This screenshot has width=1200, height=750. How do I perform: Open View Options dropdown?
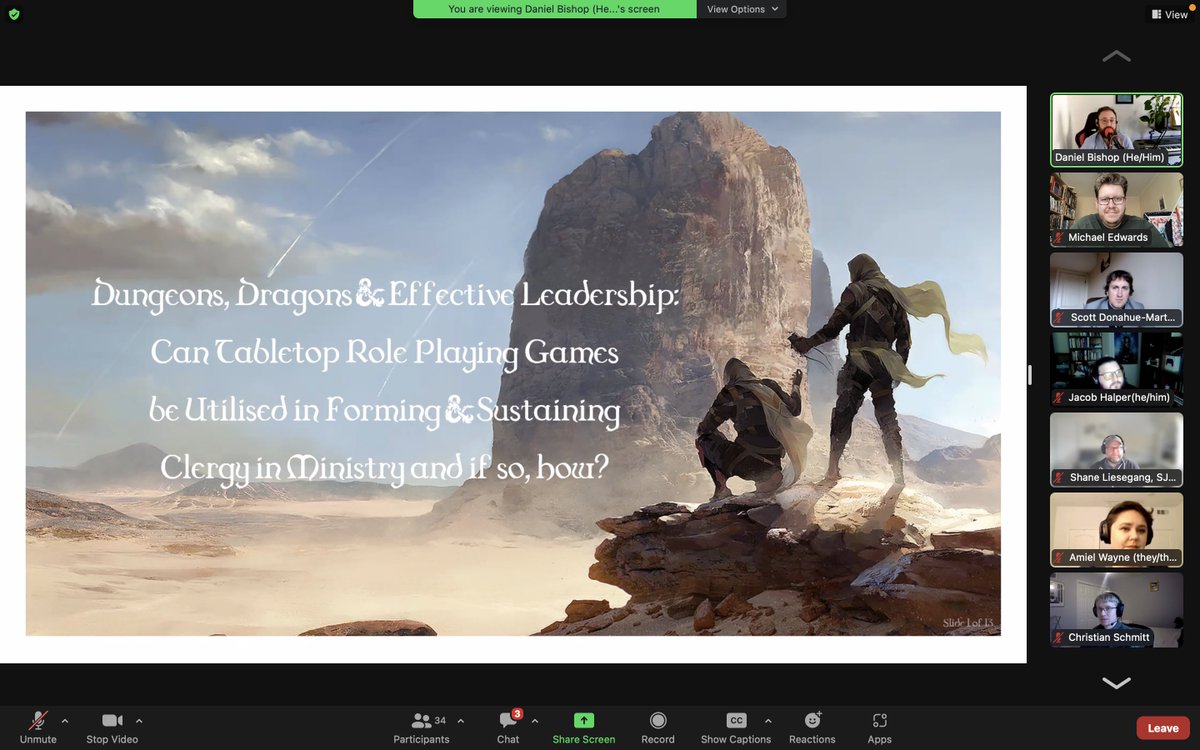click(742, 9)
